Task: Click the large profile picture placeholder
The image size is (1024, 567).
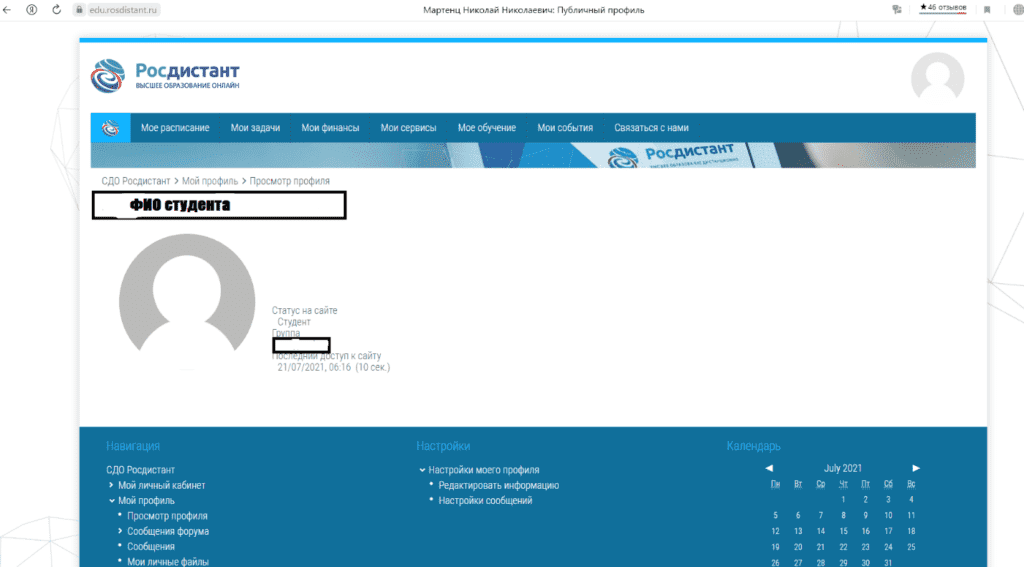Action: (x=187, y=301)
